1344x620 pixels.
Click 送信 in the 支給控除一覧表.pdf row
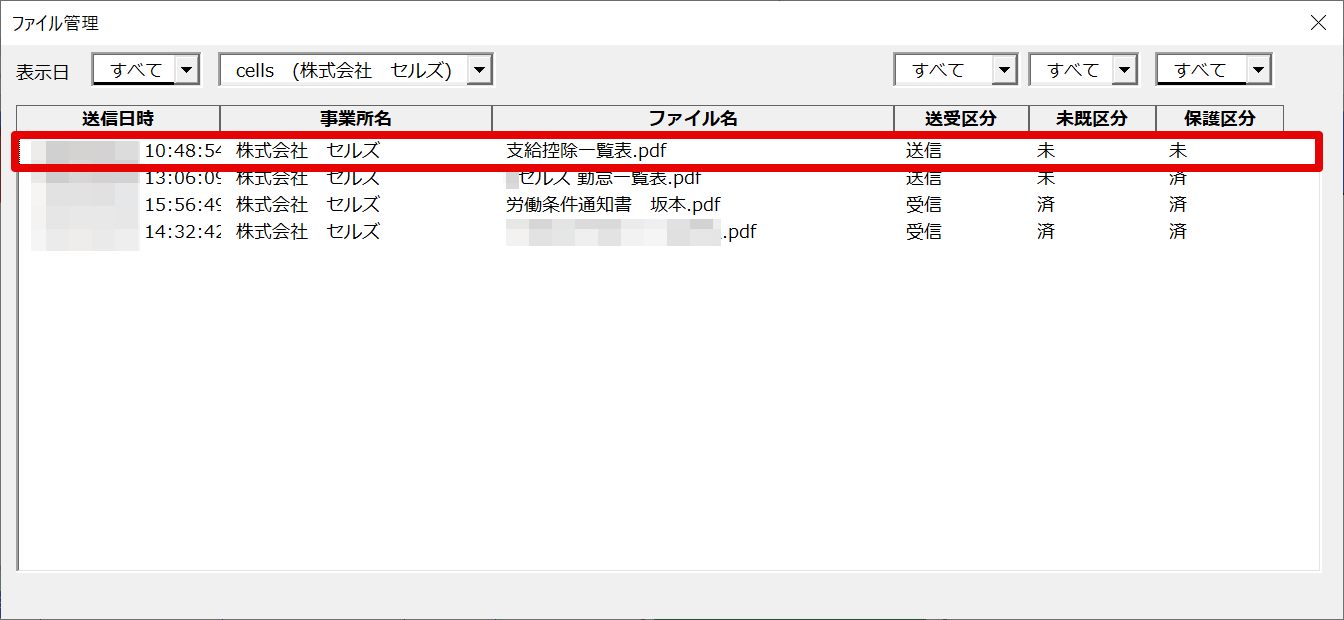click(923, 152)
